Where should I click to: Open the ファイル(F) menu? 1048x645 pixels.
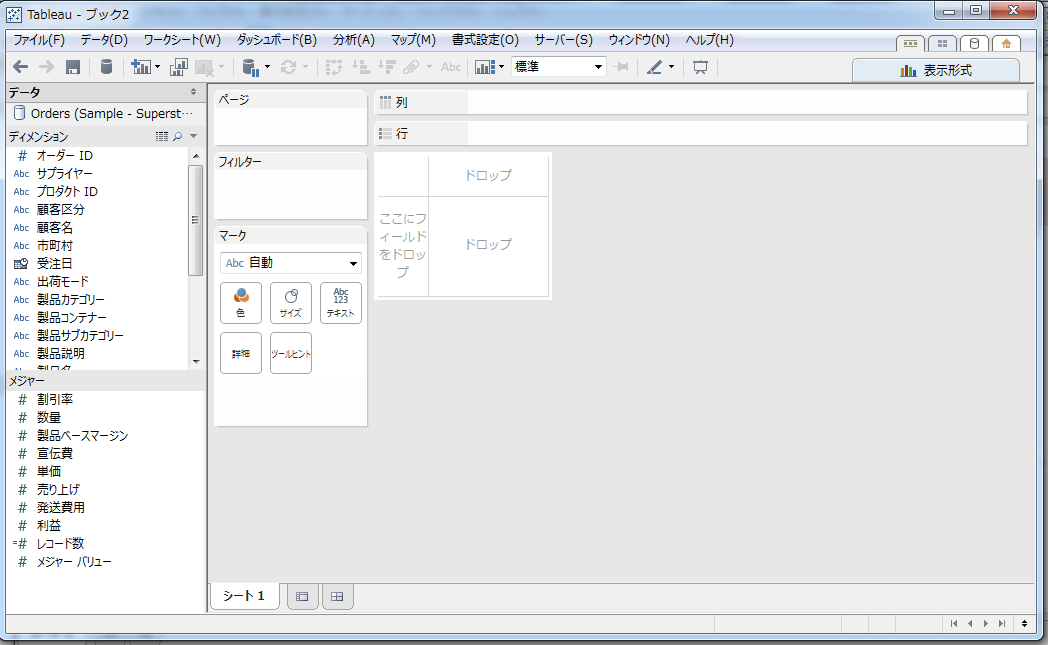[39, 40]
